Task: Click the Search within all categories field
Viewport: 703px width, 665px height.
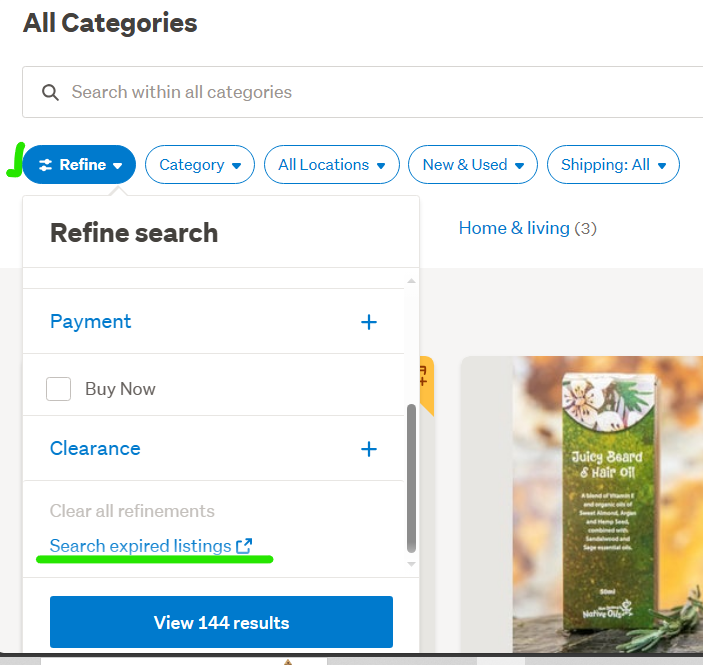Action: tap(380, 92)
